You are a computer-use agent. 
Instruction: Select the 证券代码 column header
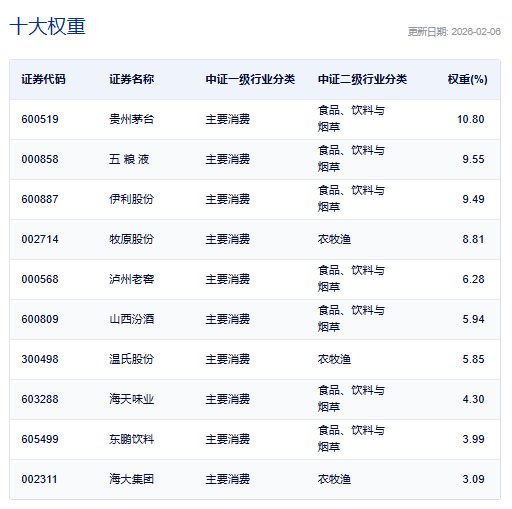(44, 79)
